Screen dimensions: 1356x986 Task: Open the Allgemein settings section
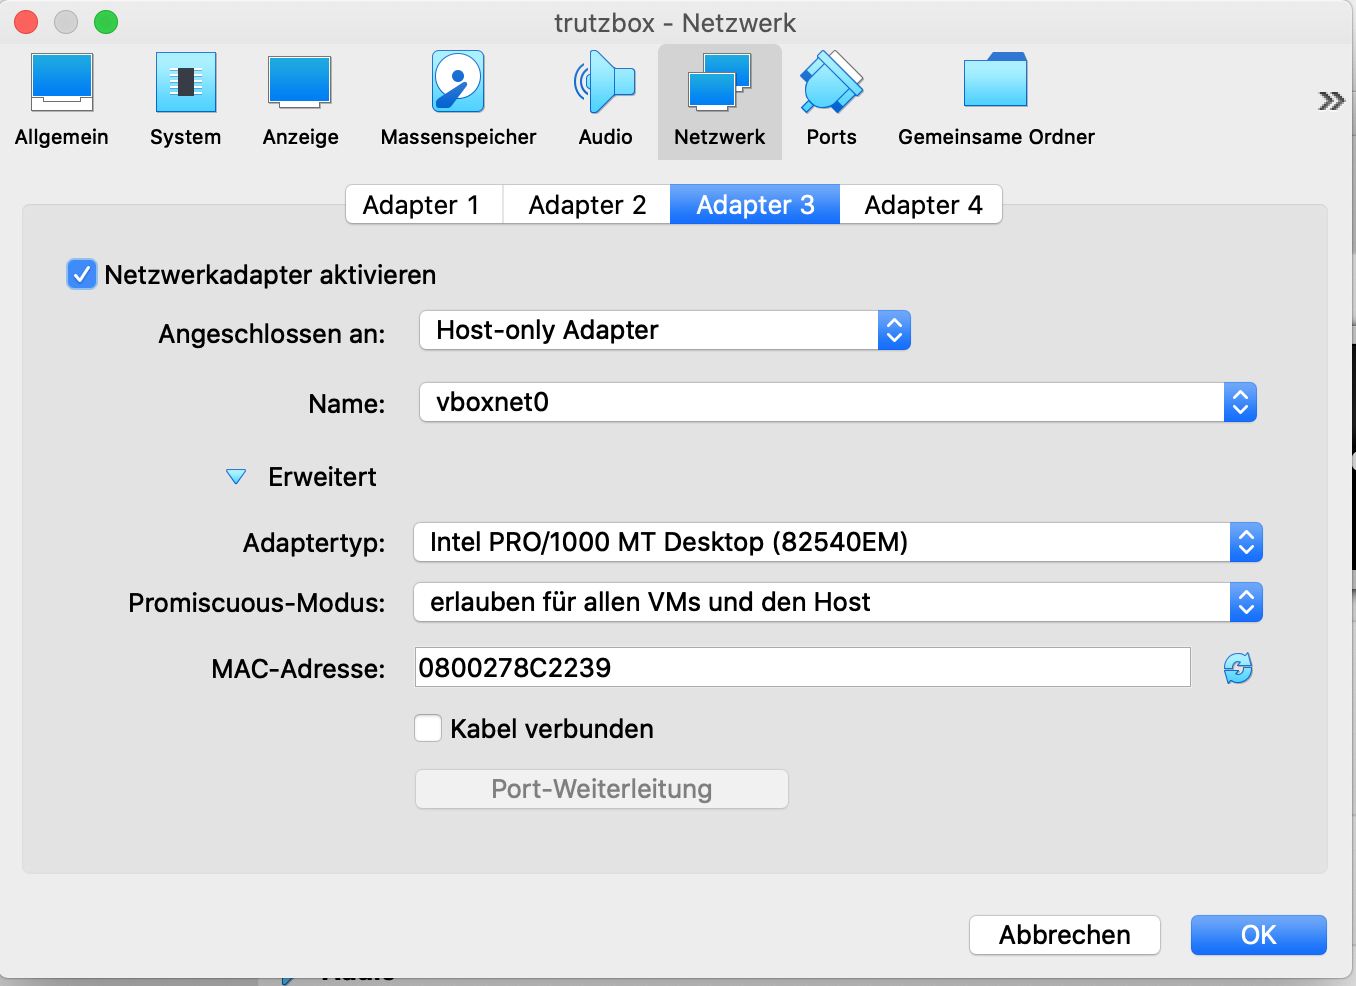click(62, 100)
